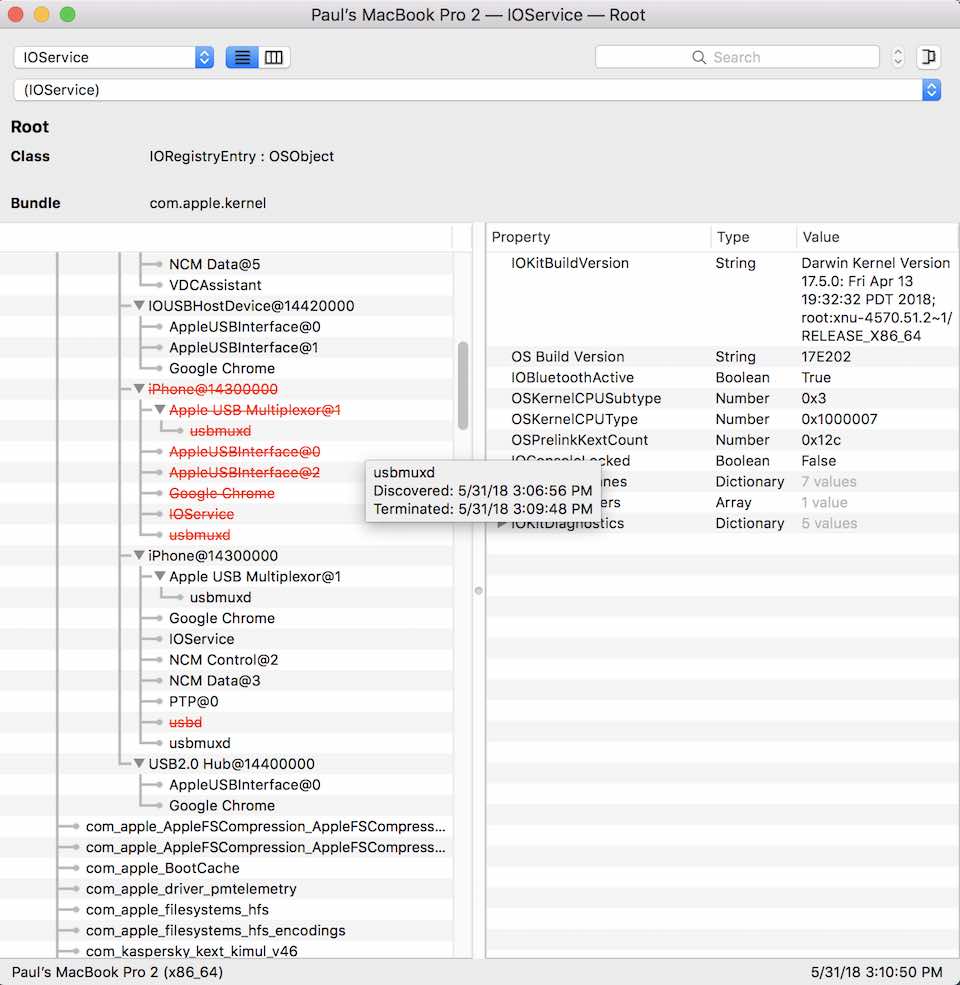Collapse IOUSBHostDevice@14420000 node
This screenshot has height=985, width=960.
(x=139, y=306)
